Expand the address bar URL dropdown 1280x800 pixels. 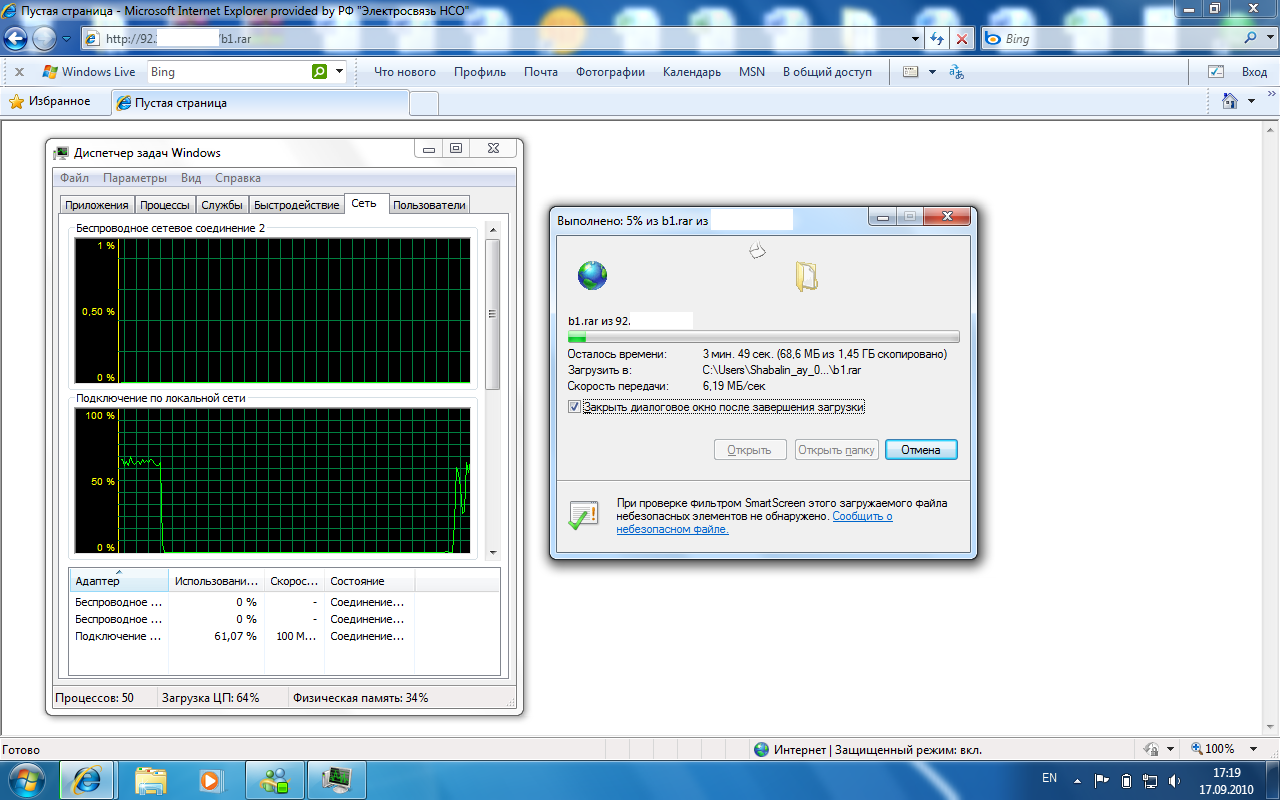click(917, 39)
